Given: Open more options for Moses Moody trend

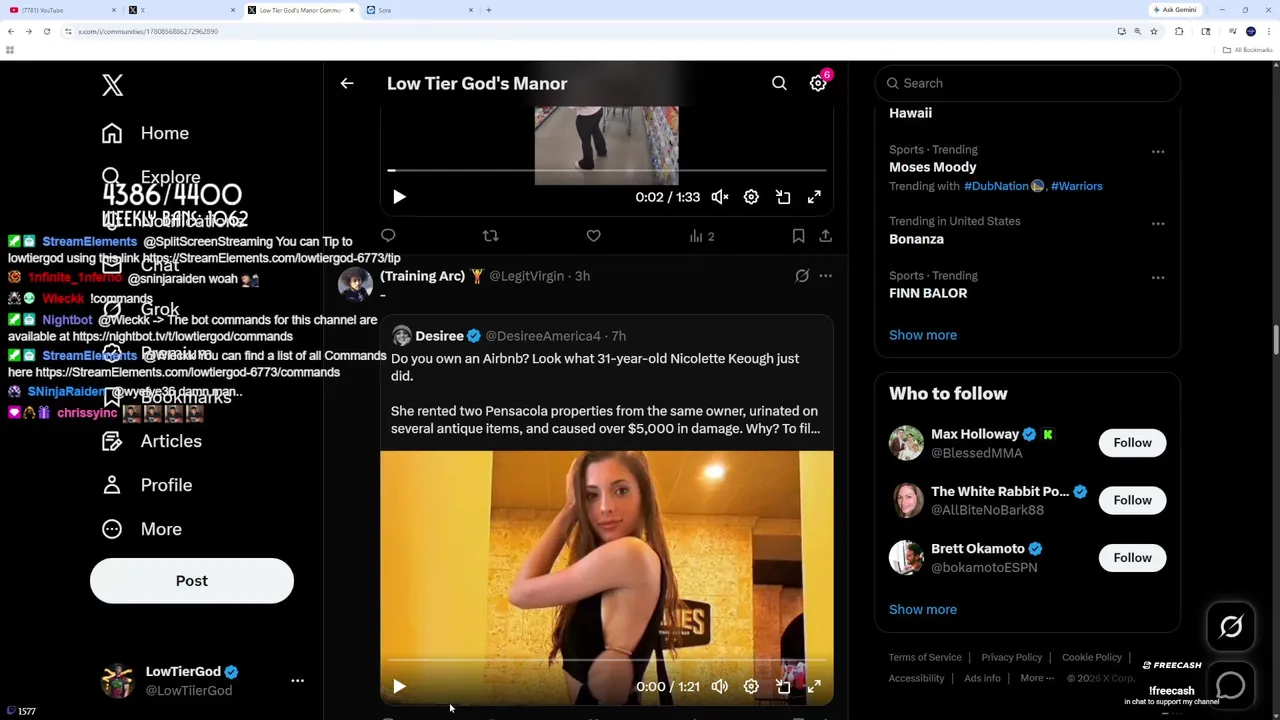Looking at the screenshot, I should click(1158, 152).
